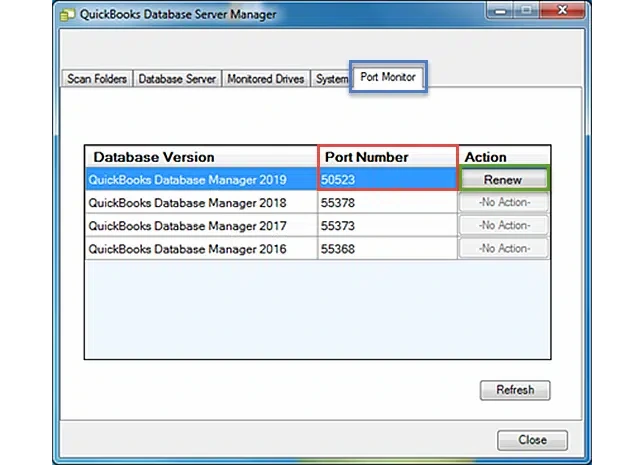Click No Action button in 2016 row
Screen dimensions: 640x465
[504, 249]
